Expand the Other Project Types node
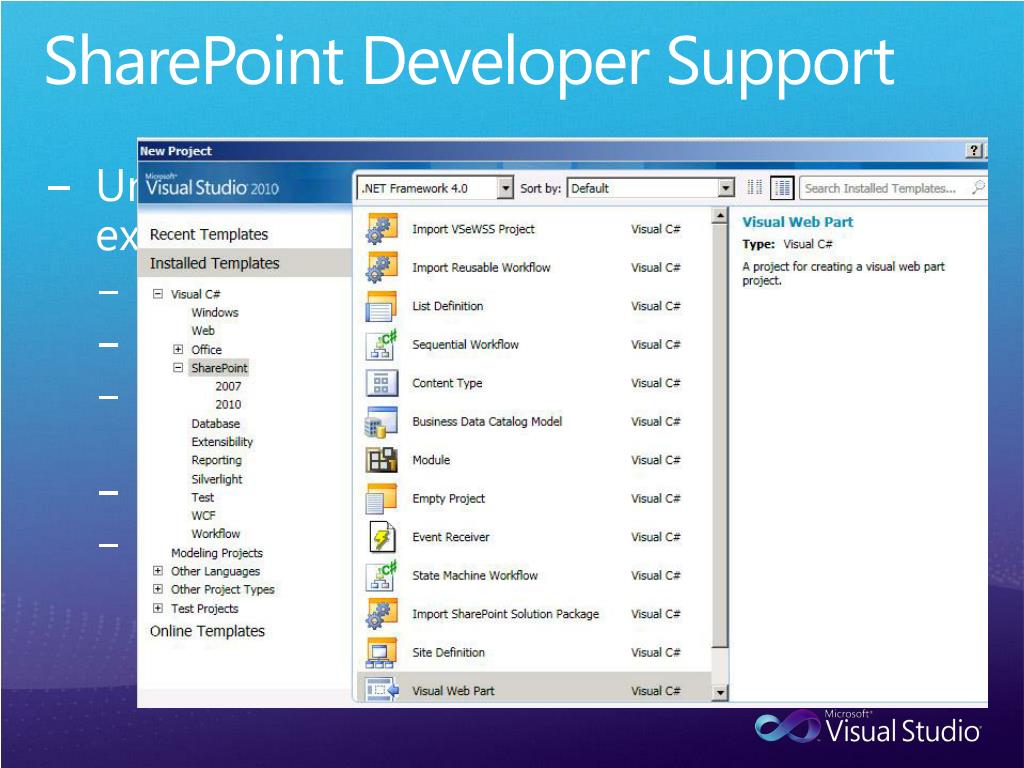This screenshot has width=1024, height=768. pos(157,589)
